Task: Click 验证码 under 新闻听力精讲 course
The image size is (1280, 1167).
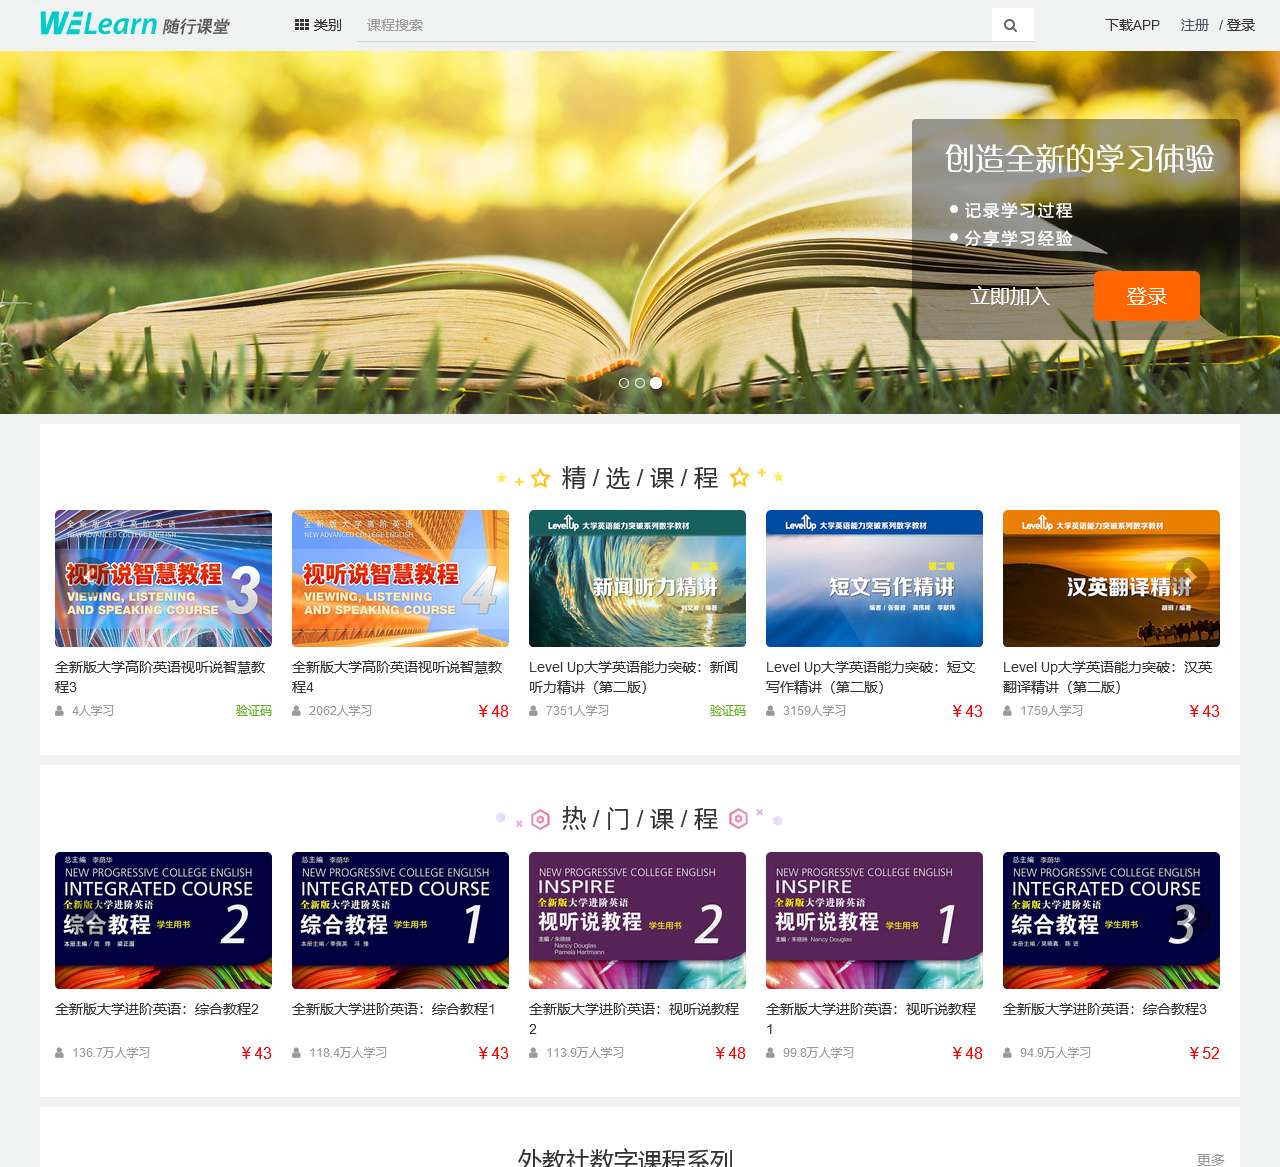Action: [x=727, y=710]
